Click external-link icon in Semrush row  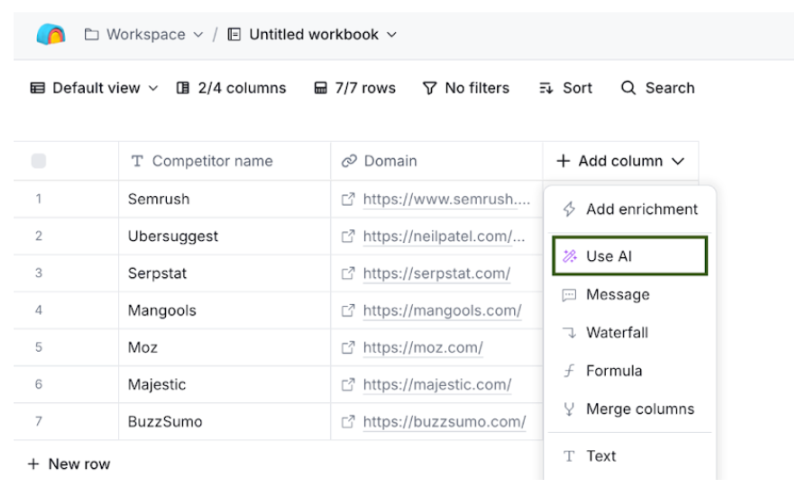pos(348,199)
